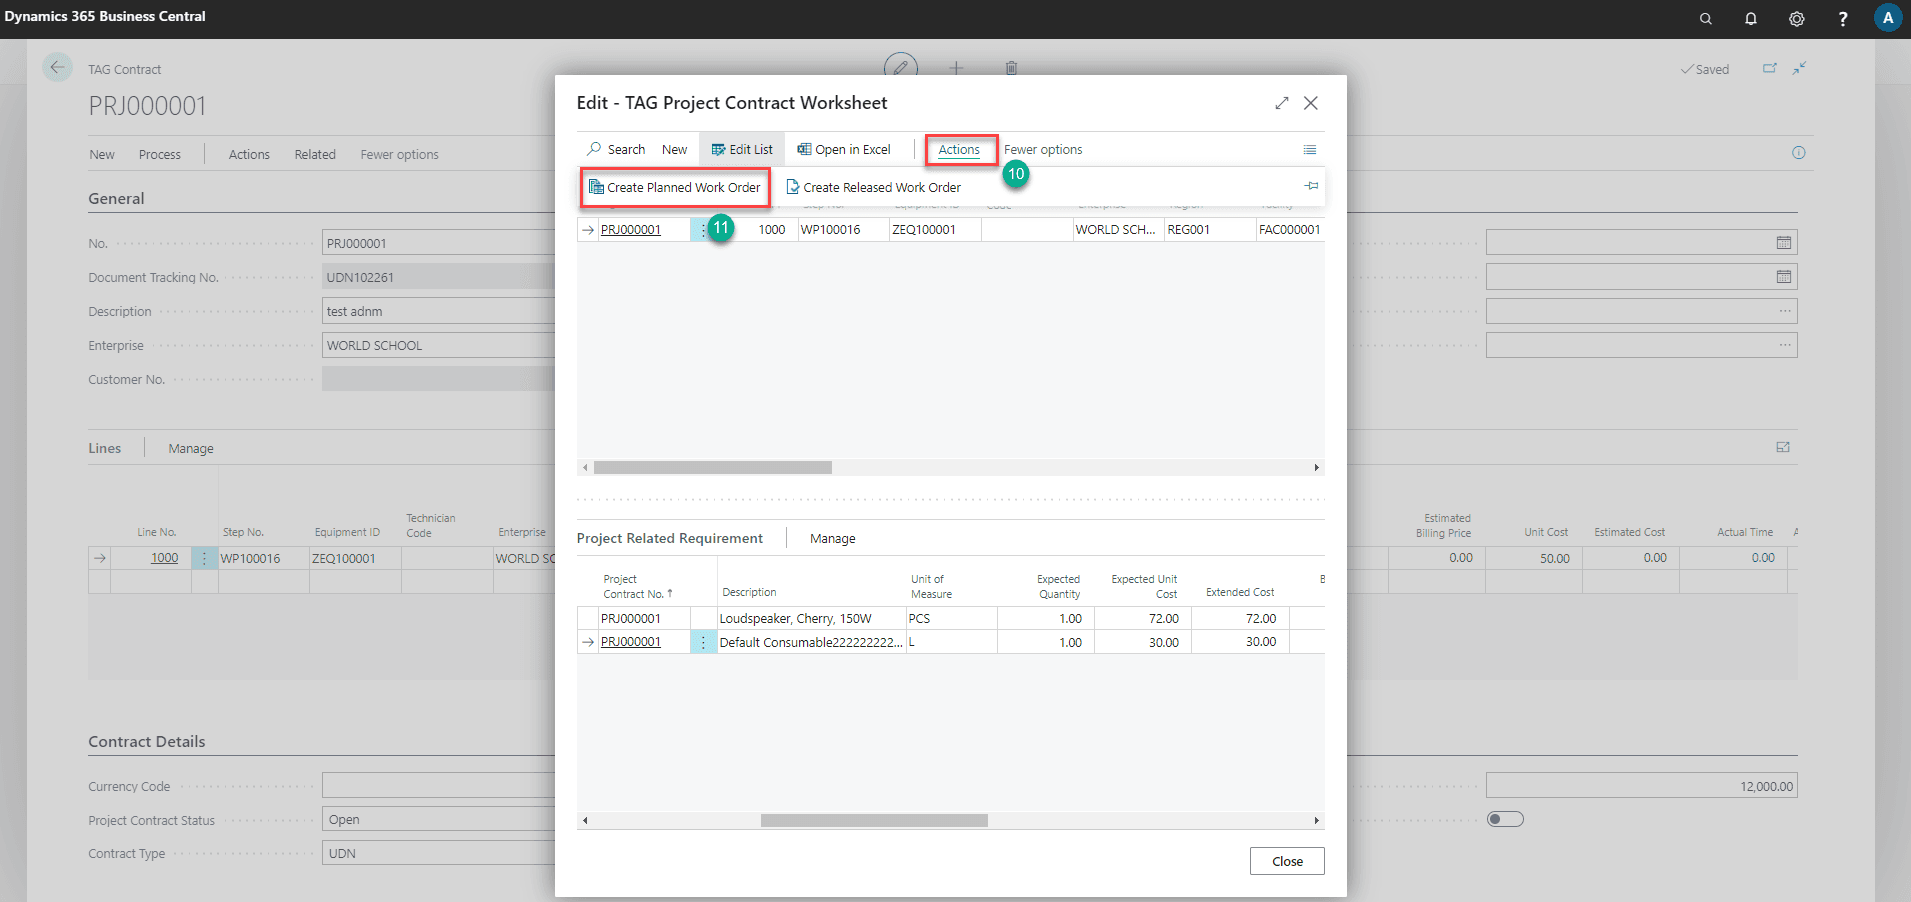1911x902 pixels.
Task: Open lookup ellipsis beside Description row field
Action: point(1785,311)
